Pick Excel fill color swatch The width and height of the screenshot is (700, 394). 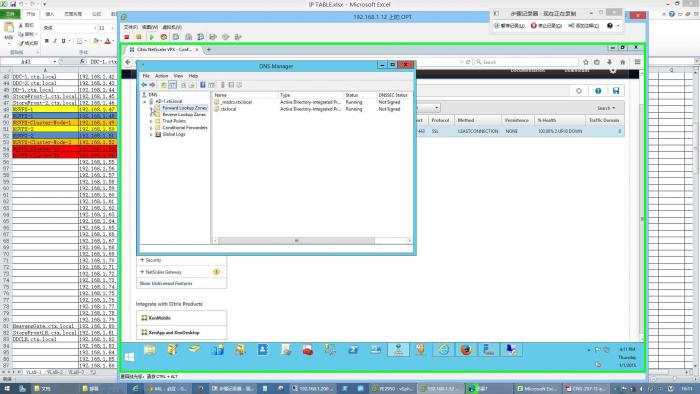click(96, 41)
